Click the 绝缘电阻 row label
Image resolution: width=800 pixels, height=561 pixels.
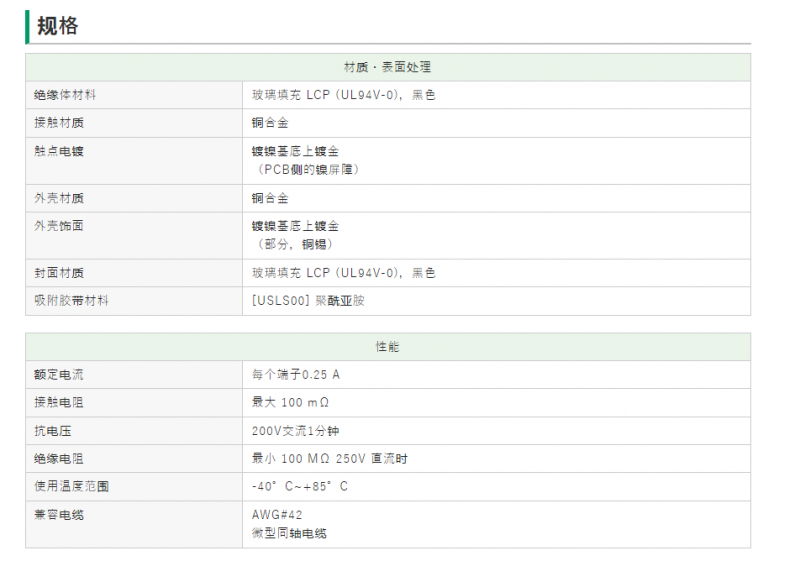(x=59, y=459)
